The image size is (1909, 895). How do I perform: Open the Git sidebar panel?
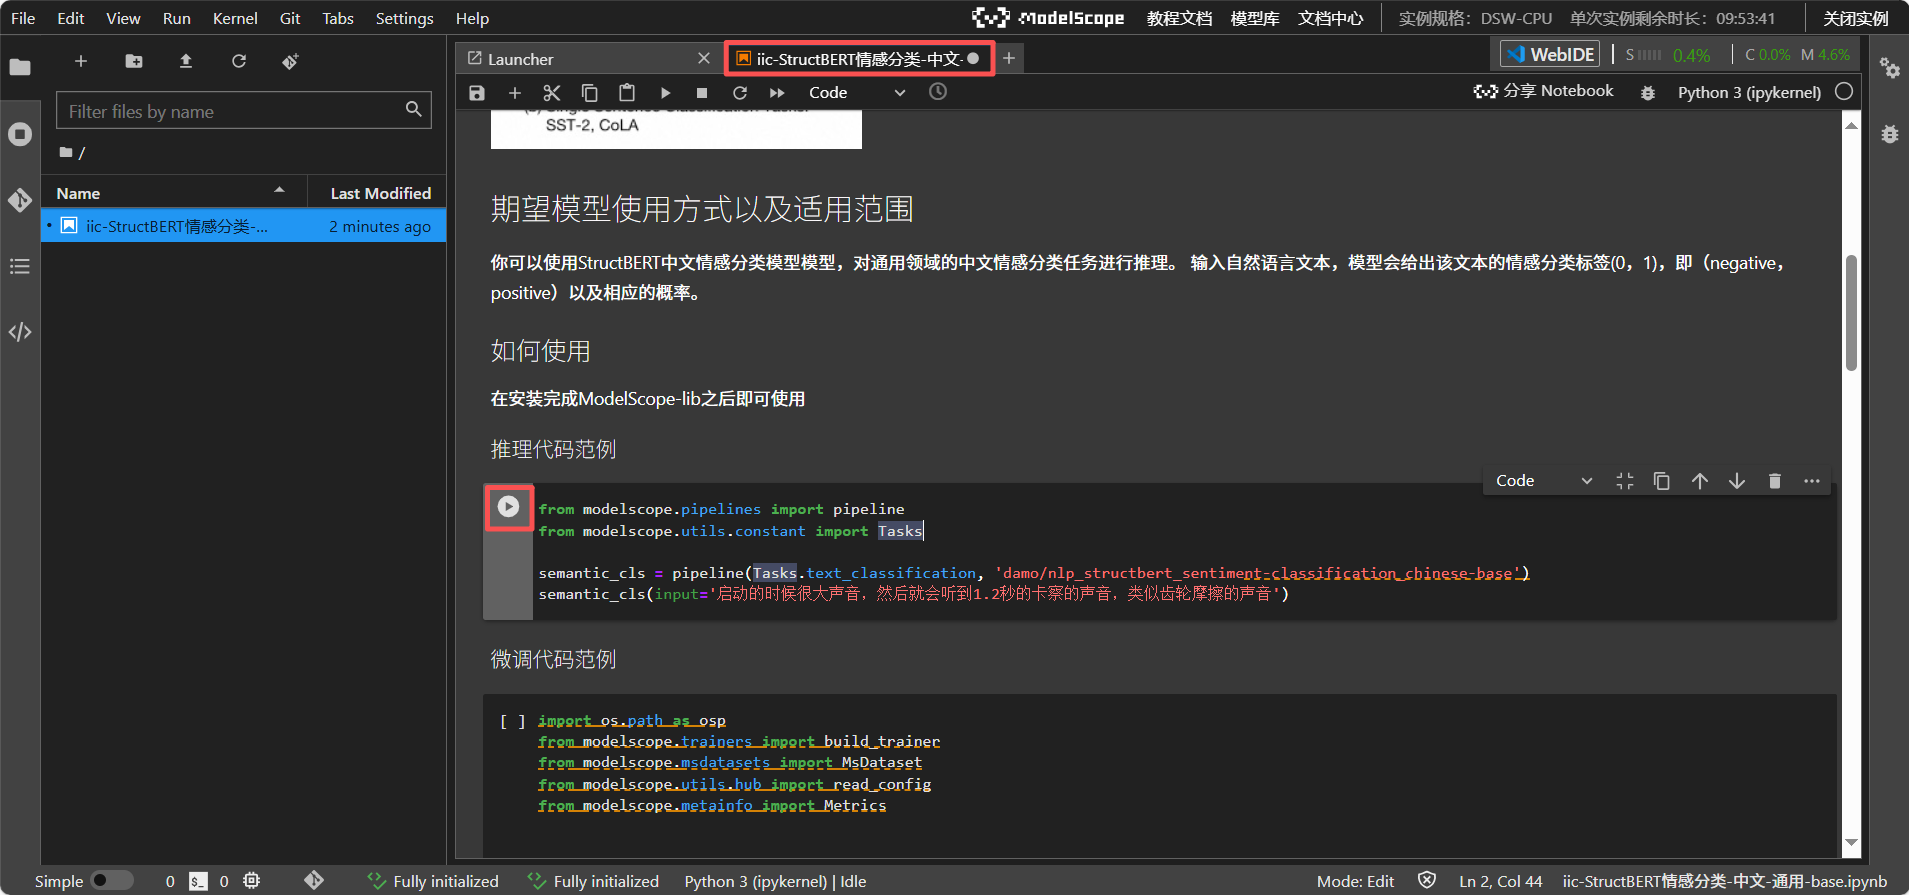point(20,200)
